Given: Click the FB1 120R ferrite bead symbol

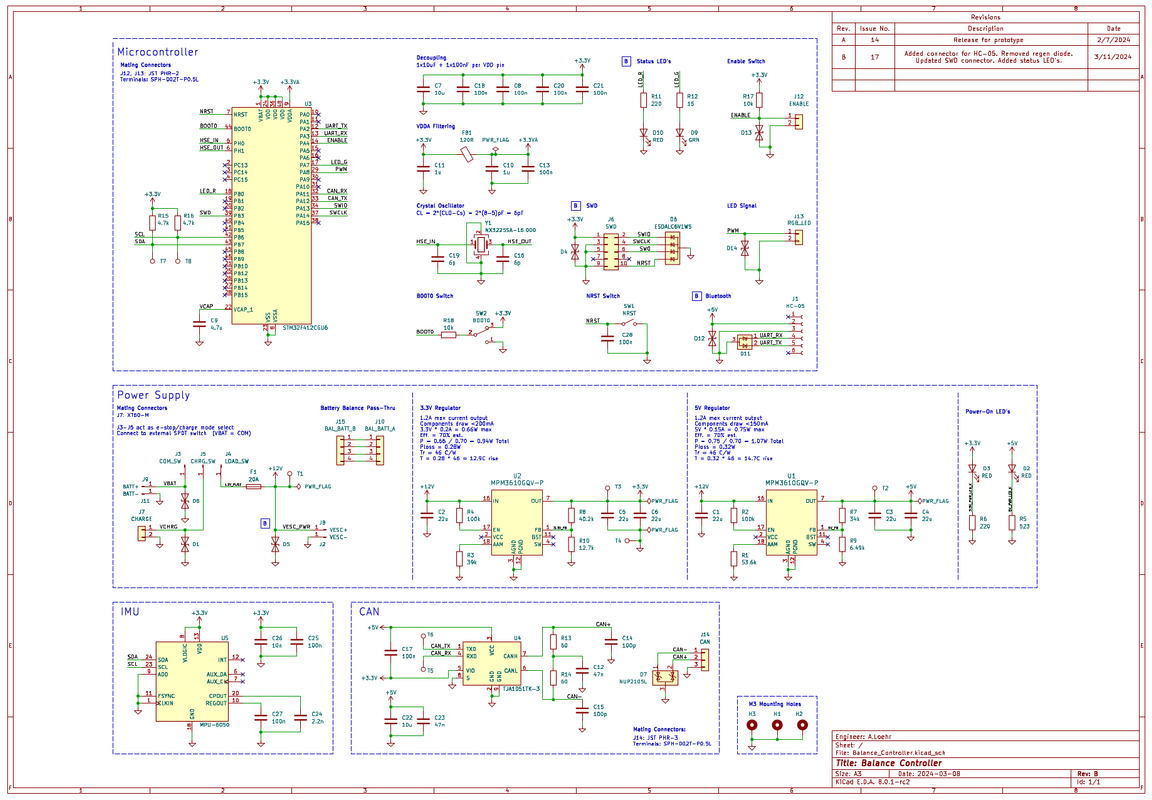Looking at the screenshot, I should pos(467,154).
